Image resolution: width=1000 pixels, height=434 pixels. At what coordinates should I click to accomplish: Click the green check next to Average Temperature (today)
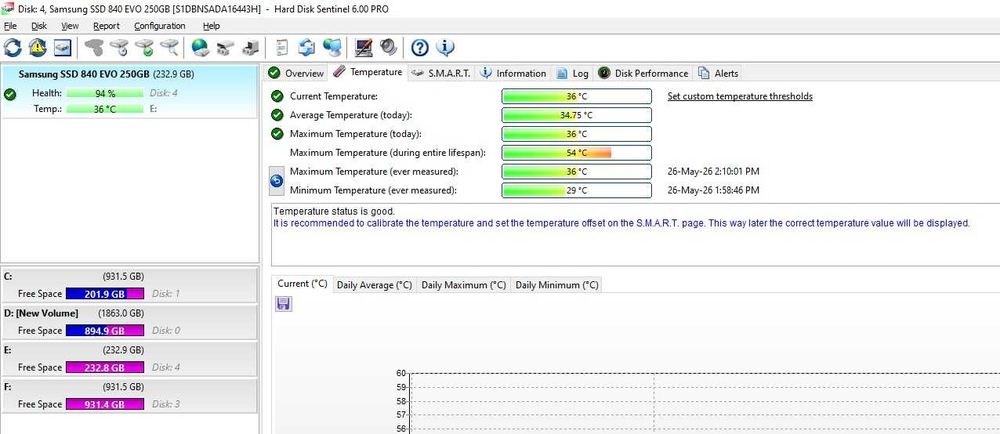tap(277, 115)
